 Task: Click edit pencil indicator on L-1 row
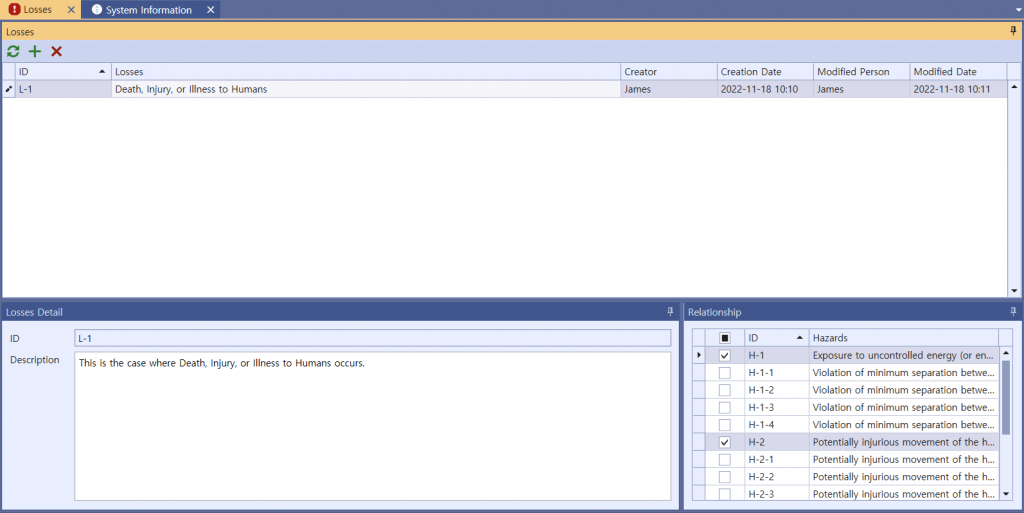point(8,89)
